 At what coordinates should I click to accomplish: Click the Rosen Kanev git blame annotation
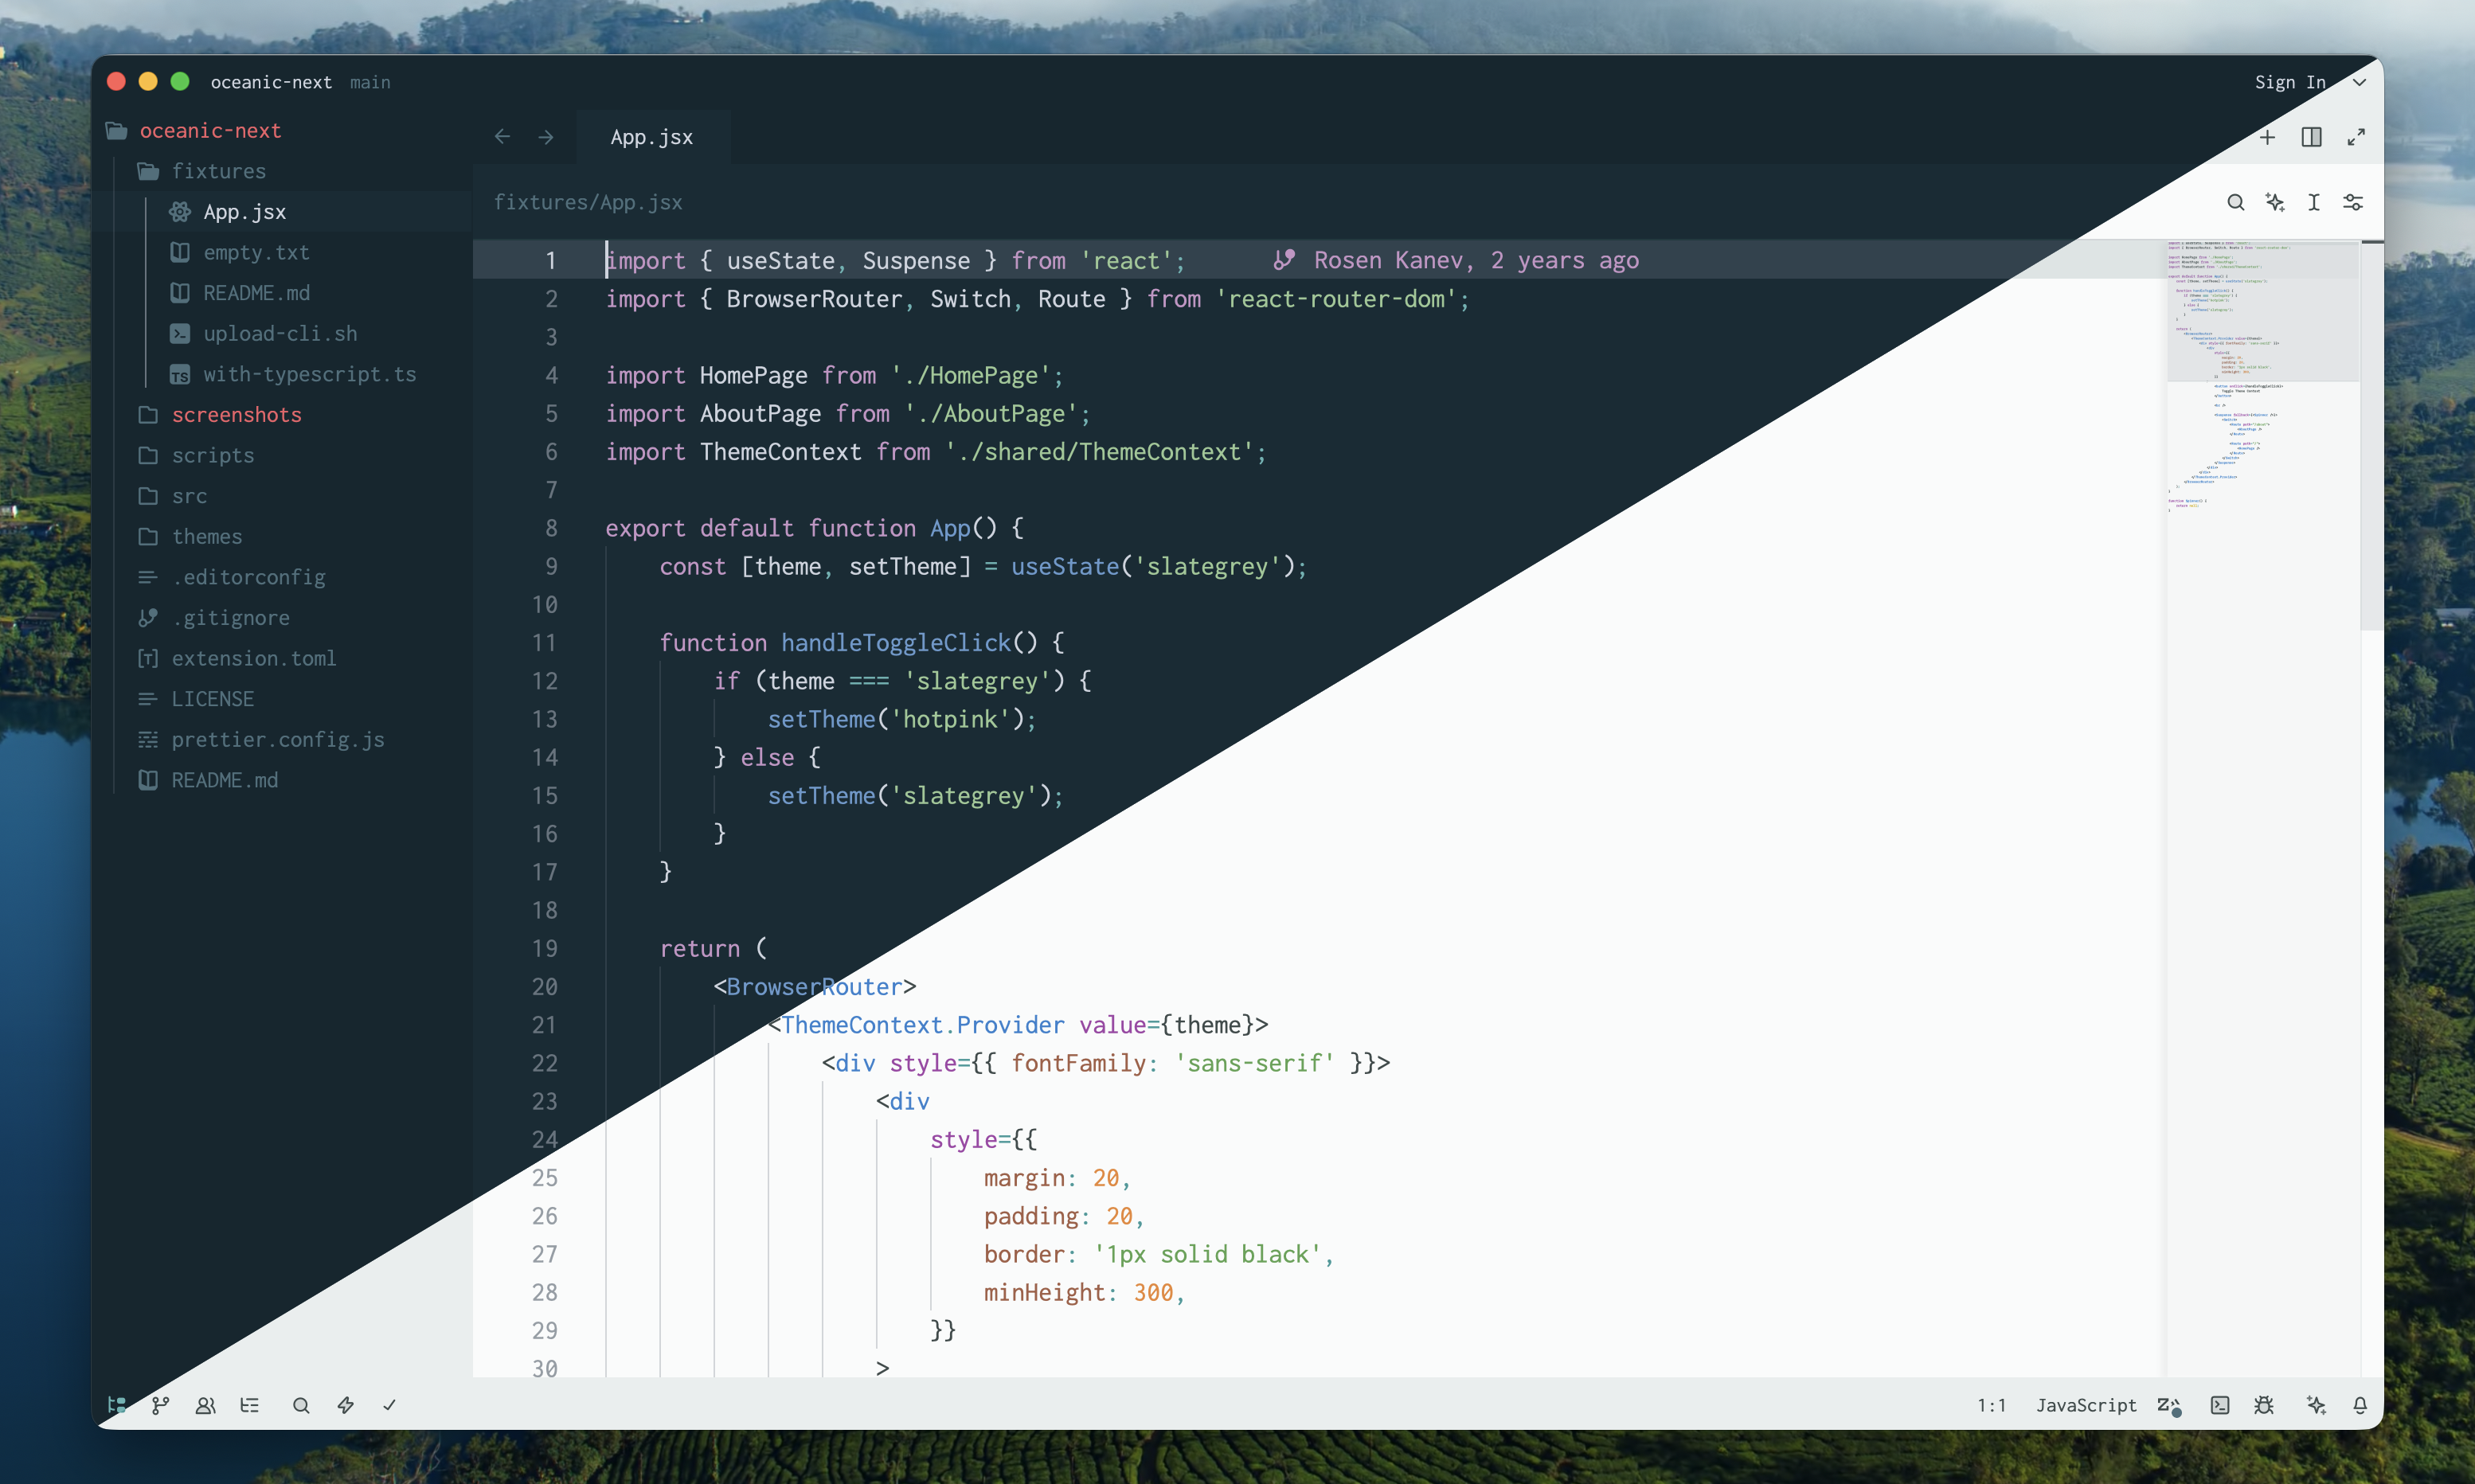click(x=1456, y=260)
